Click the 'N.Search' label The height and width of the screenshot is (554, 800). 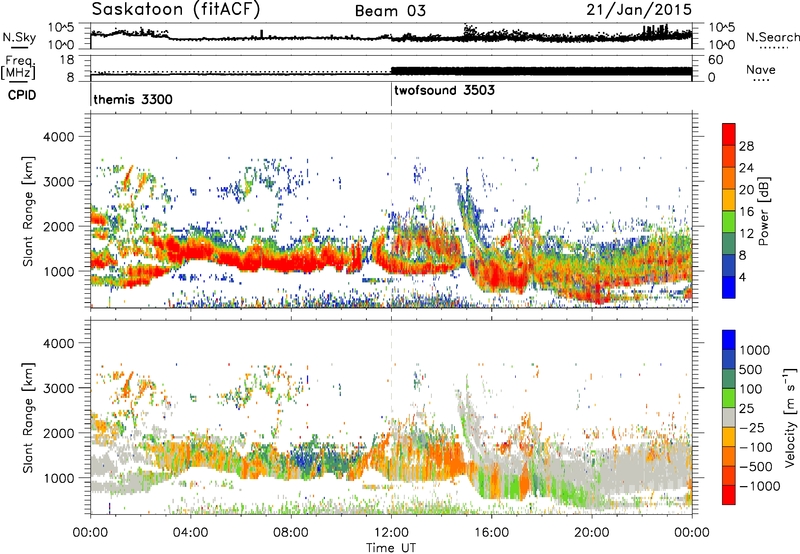(x=772, y=37)
